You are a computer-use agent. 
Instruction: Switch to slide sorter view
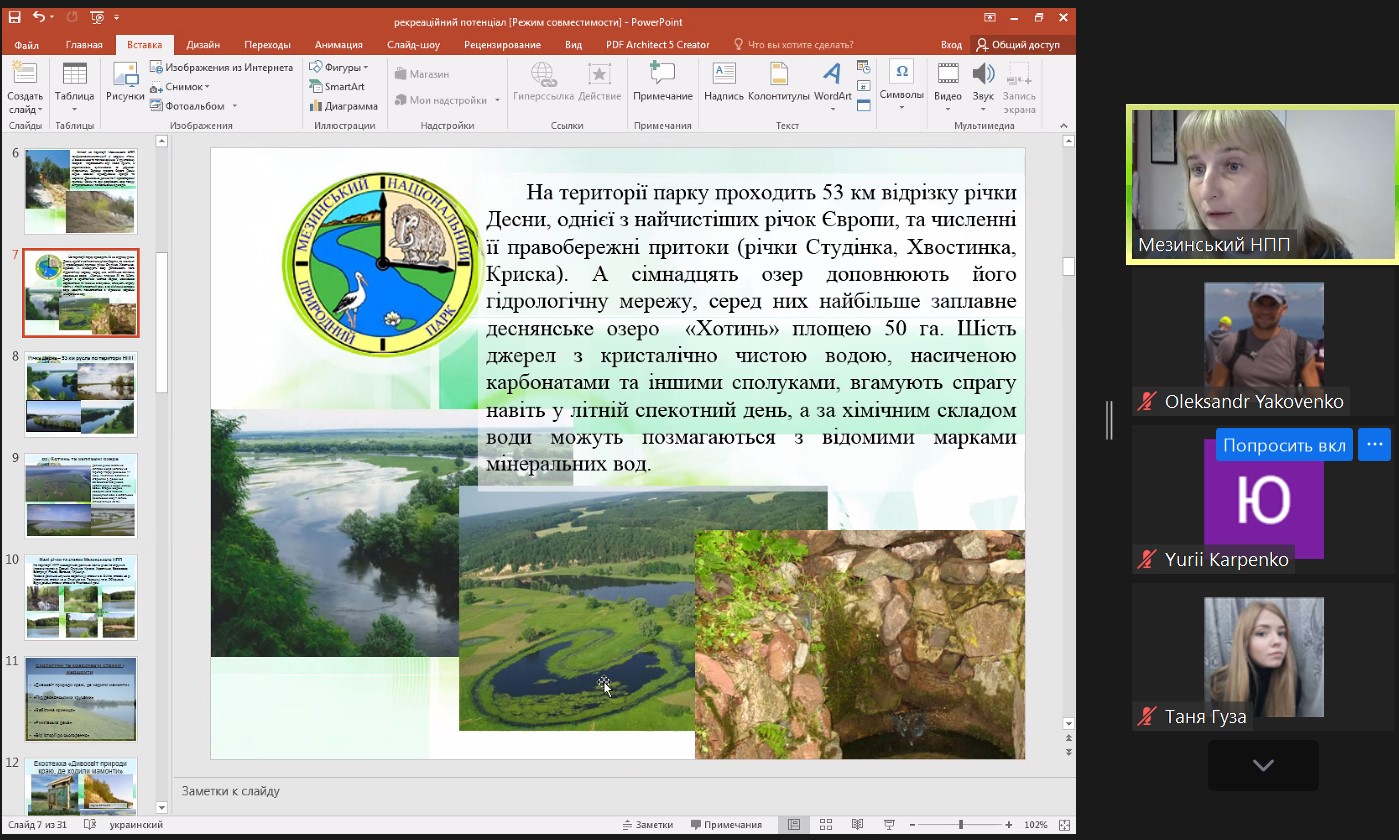pyautogui.click(x=825, y=825)
